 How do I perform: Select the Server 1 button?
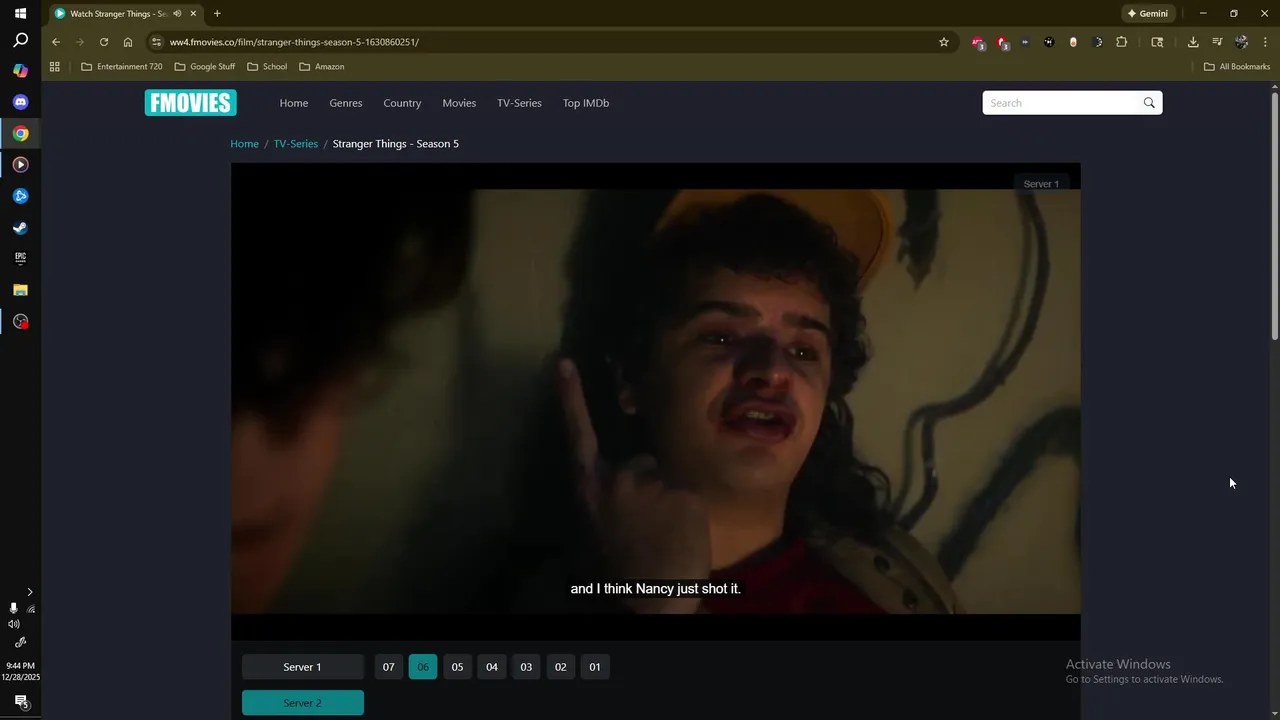302,667
